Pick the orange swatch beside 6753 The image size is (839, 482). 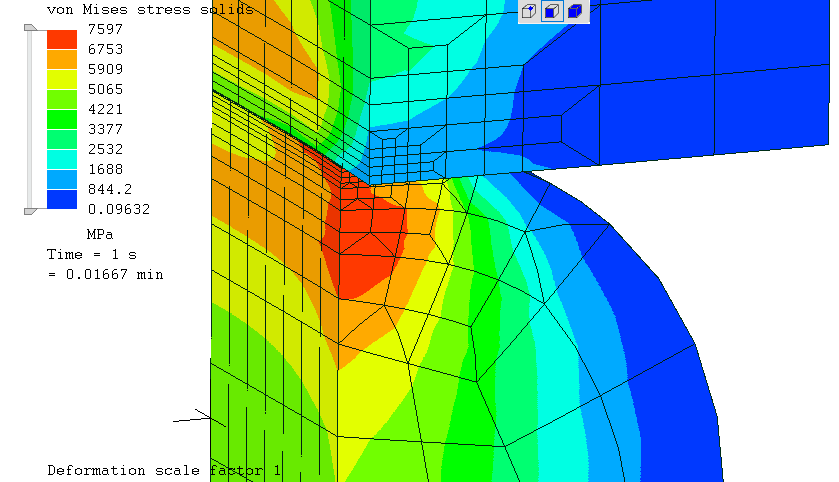pyautogui.click(x=62, y=59)
